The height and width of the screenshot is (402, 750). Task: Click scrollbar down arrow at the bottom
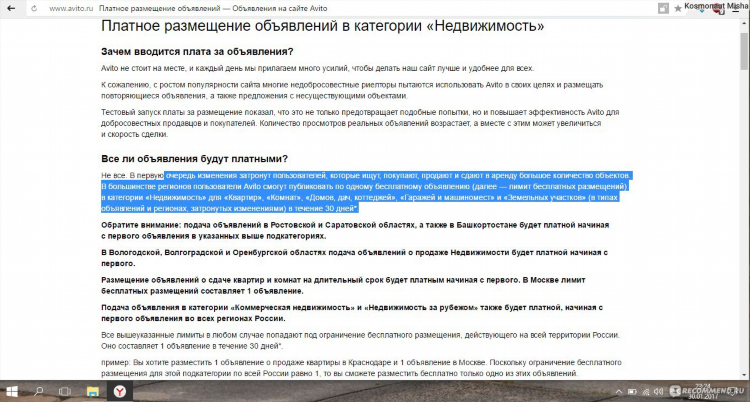point(745,375)
